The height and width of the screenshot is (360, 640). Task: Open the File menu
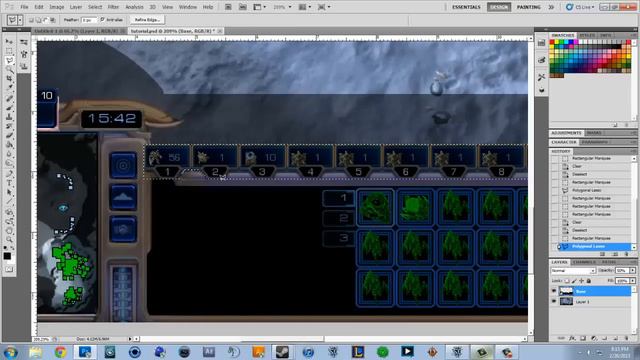tap(24, 7)
